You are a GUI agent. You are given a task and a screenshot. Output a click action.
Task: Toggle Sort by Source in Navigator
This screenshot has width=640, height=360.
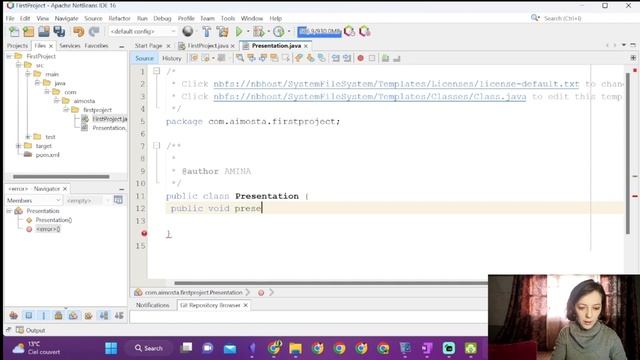119,316
